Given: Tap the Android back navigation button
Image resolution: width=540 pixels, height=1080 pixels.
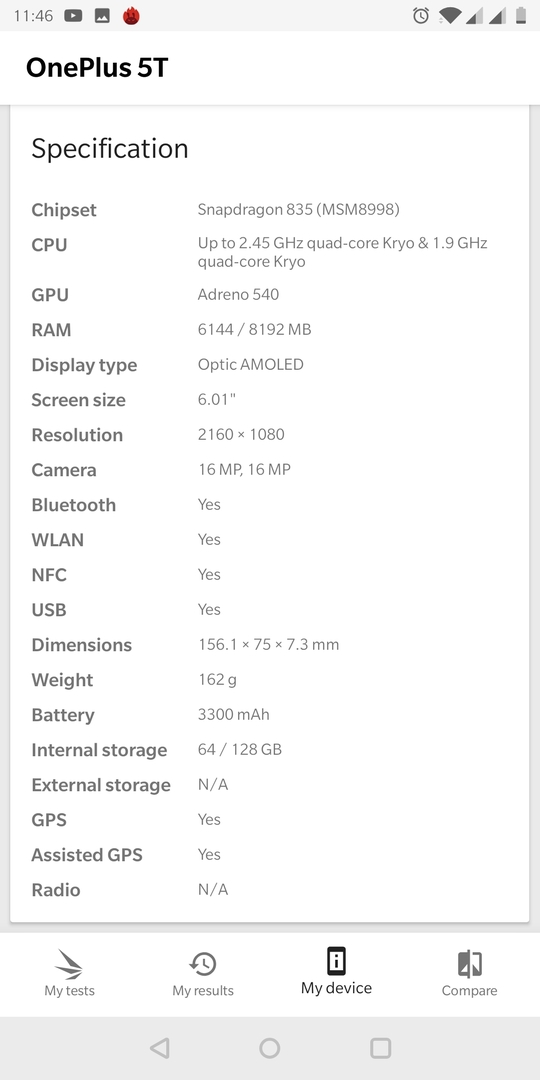Looking at the screenshot, I should click(160, 1048).
